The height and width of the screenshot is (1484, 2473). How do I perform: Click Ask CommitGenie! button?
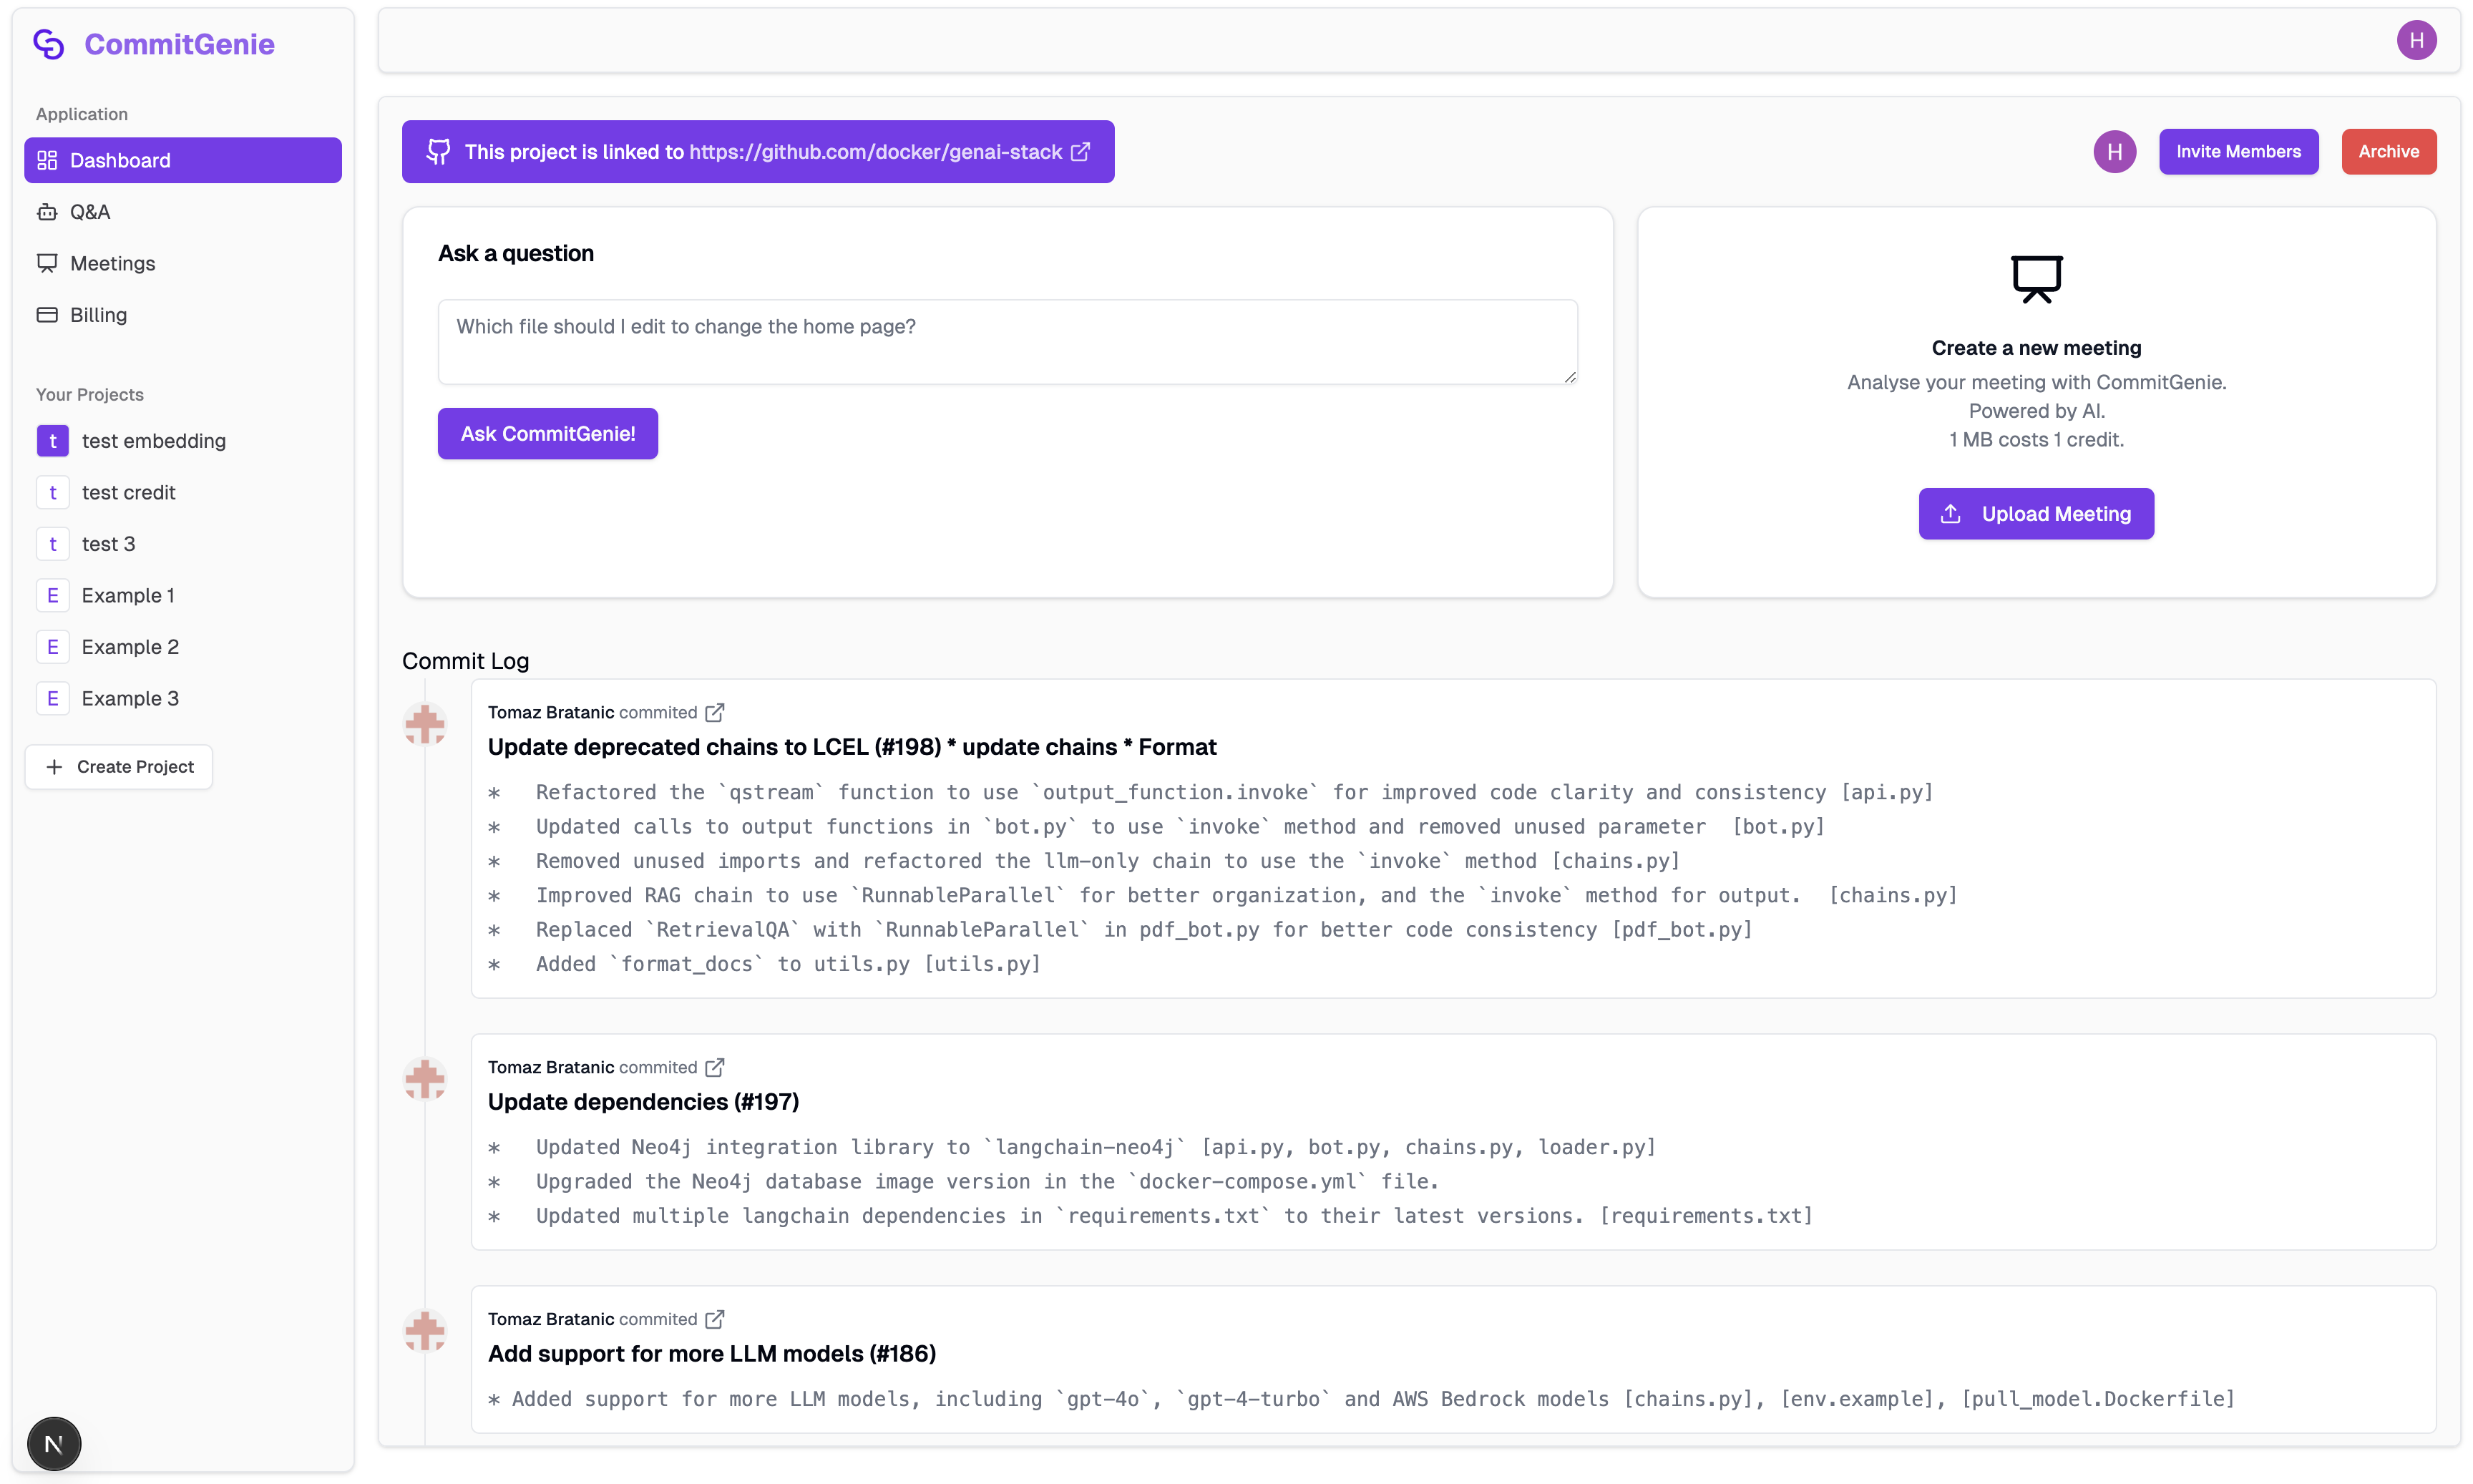coord(548,434)
